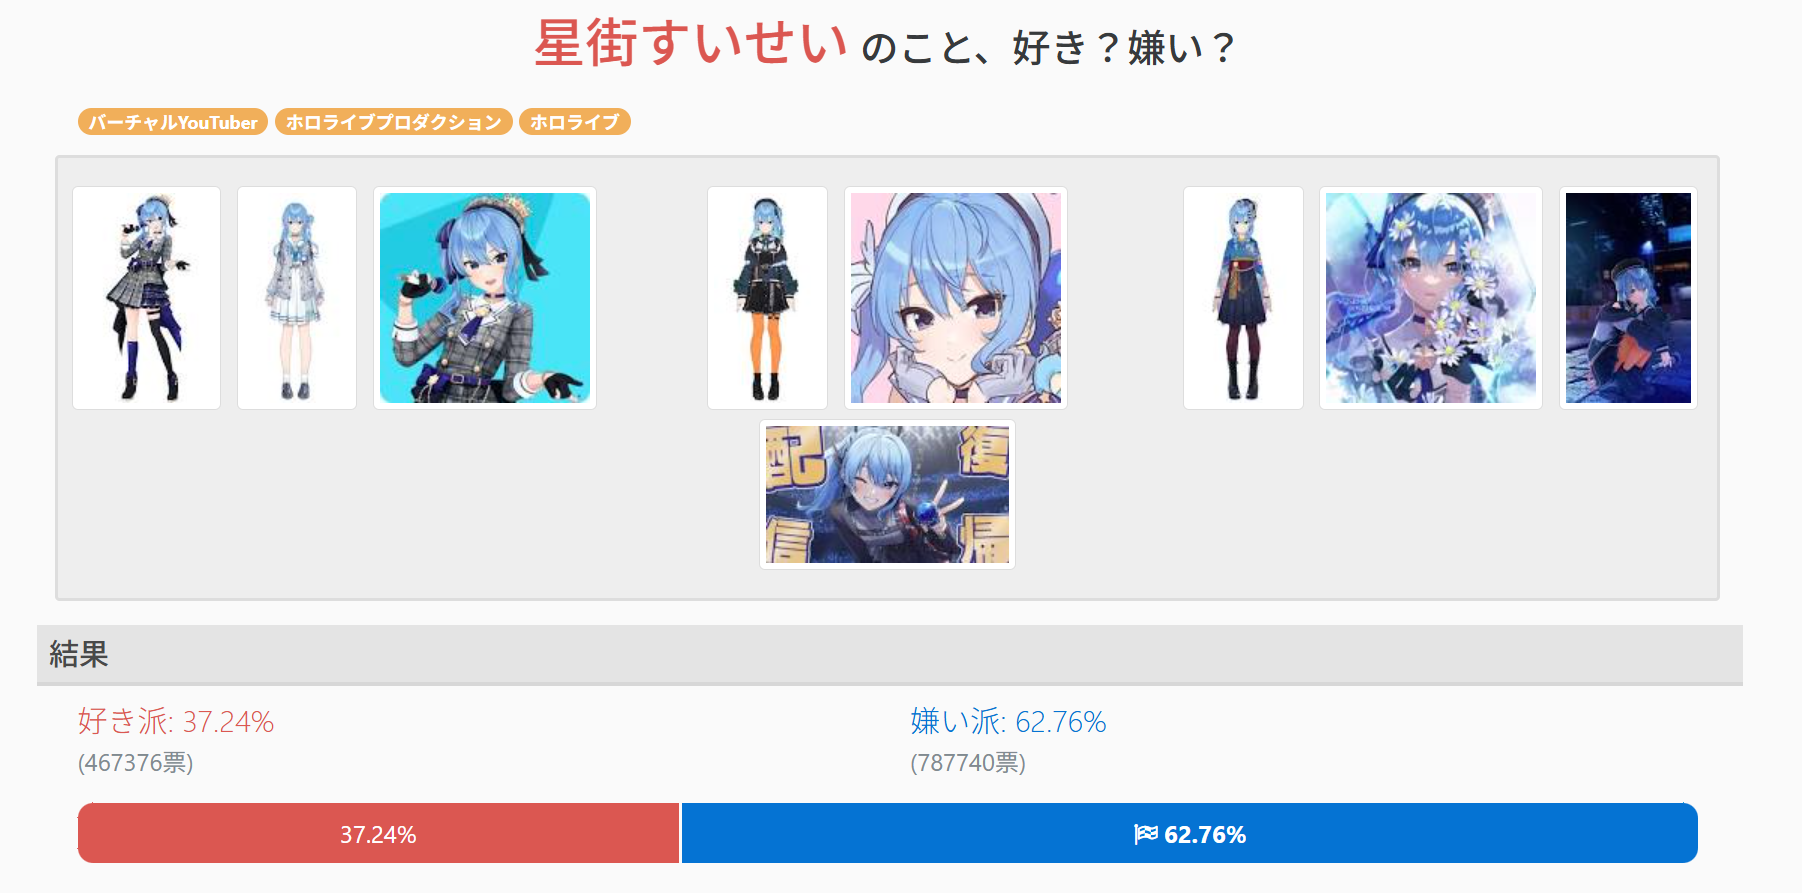Screen dimensions: 1802x893
Task: Open the バーチャルYouTuber tag
Action: tap(173, 122)
